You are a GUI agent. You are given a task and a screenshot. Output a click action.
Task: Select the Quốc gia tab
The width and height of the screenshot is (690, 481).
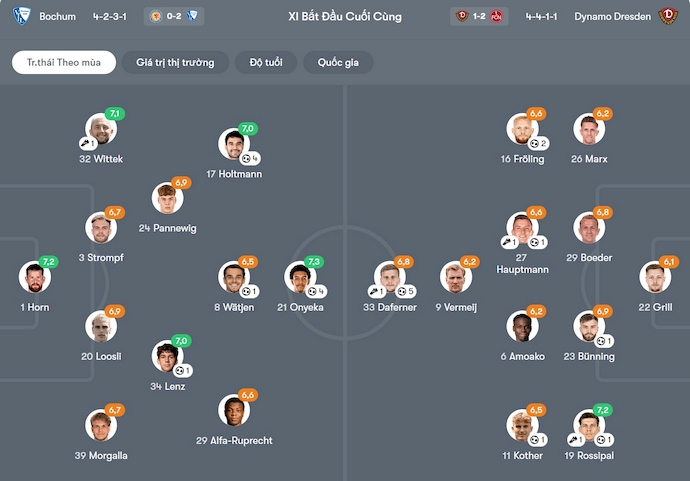pos(338,62)
